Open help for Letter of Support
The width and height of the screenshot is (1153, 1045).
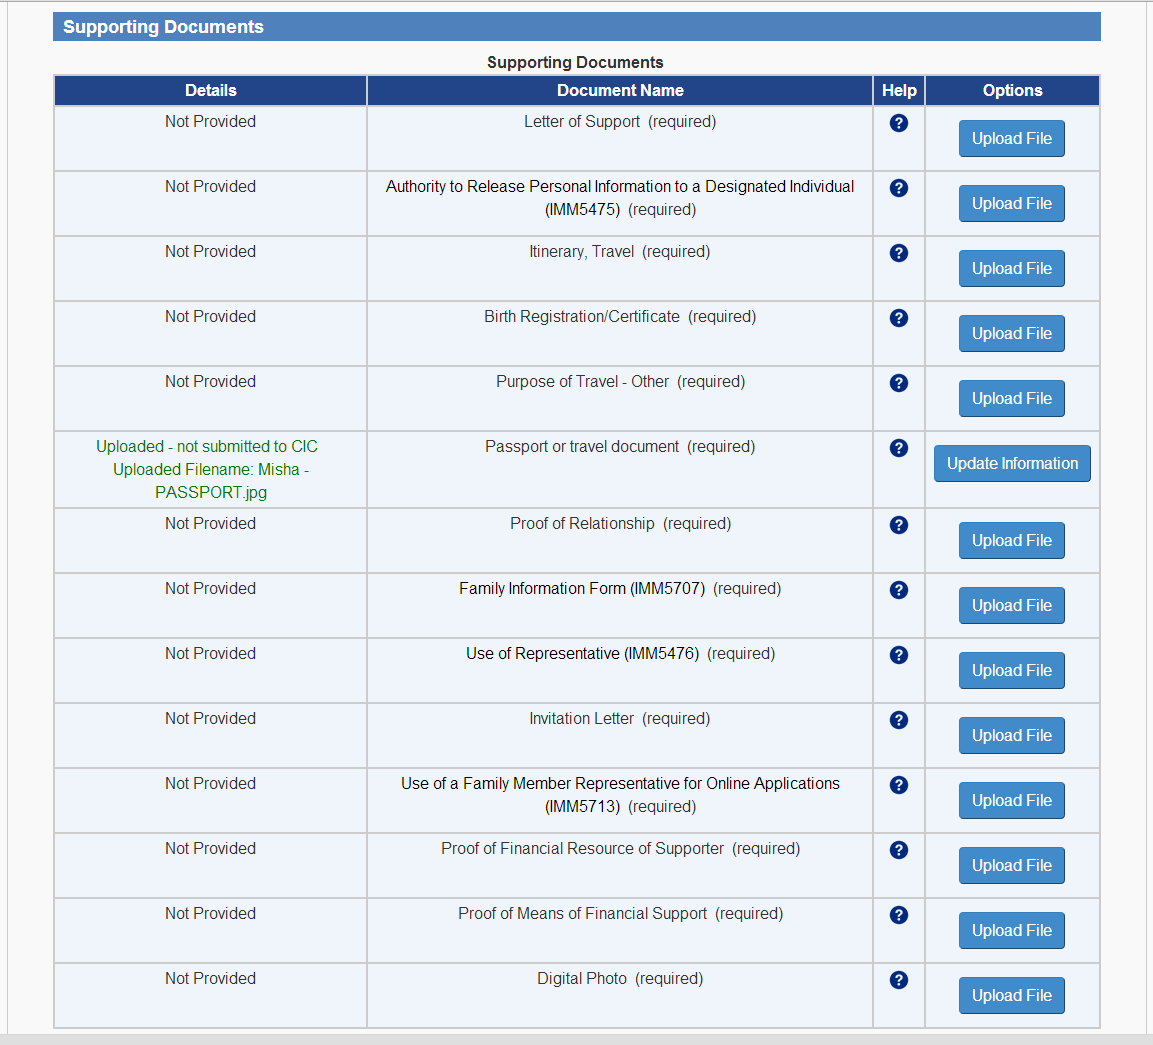click(899, 123)
